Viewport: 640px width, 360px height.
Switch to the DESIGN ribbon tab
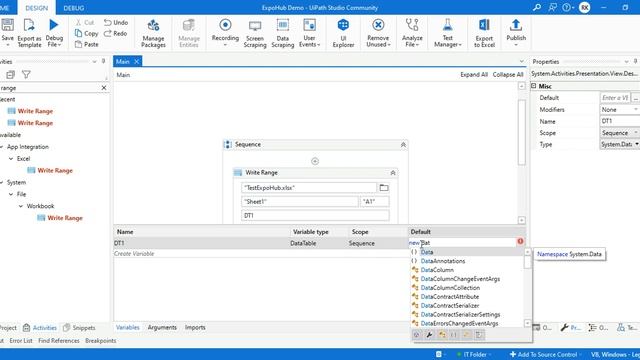(36, 8)
